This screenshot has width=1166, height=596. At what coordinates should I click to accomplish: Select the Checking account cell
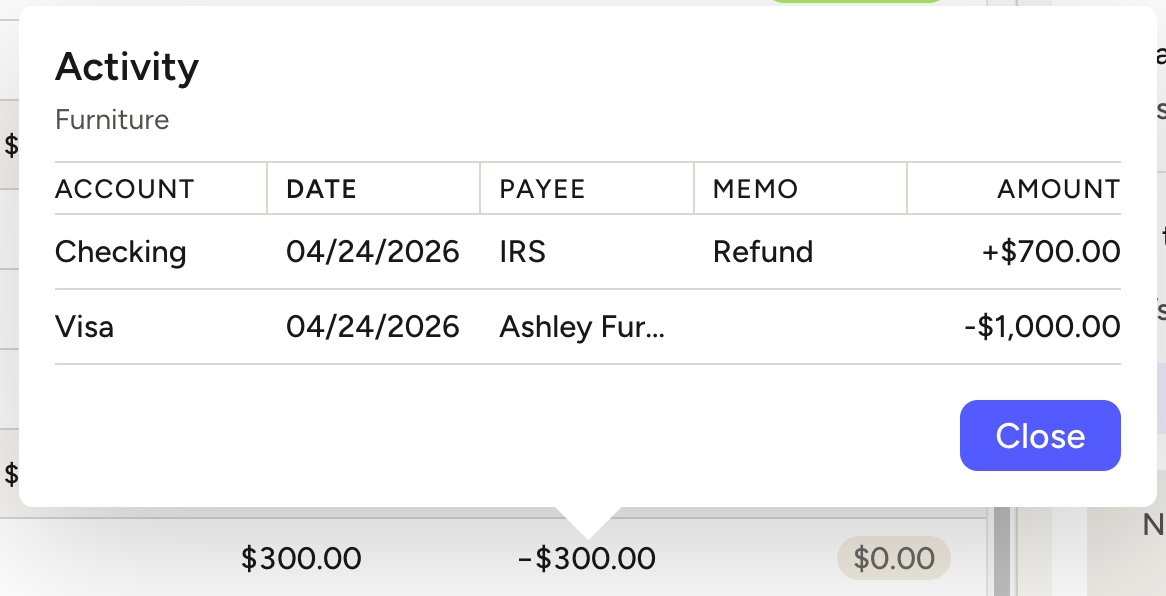coord(121,252)
